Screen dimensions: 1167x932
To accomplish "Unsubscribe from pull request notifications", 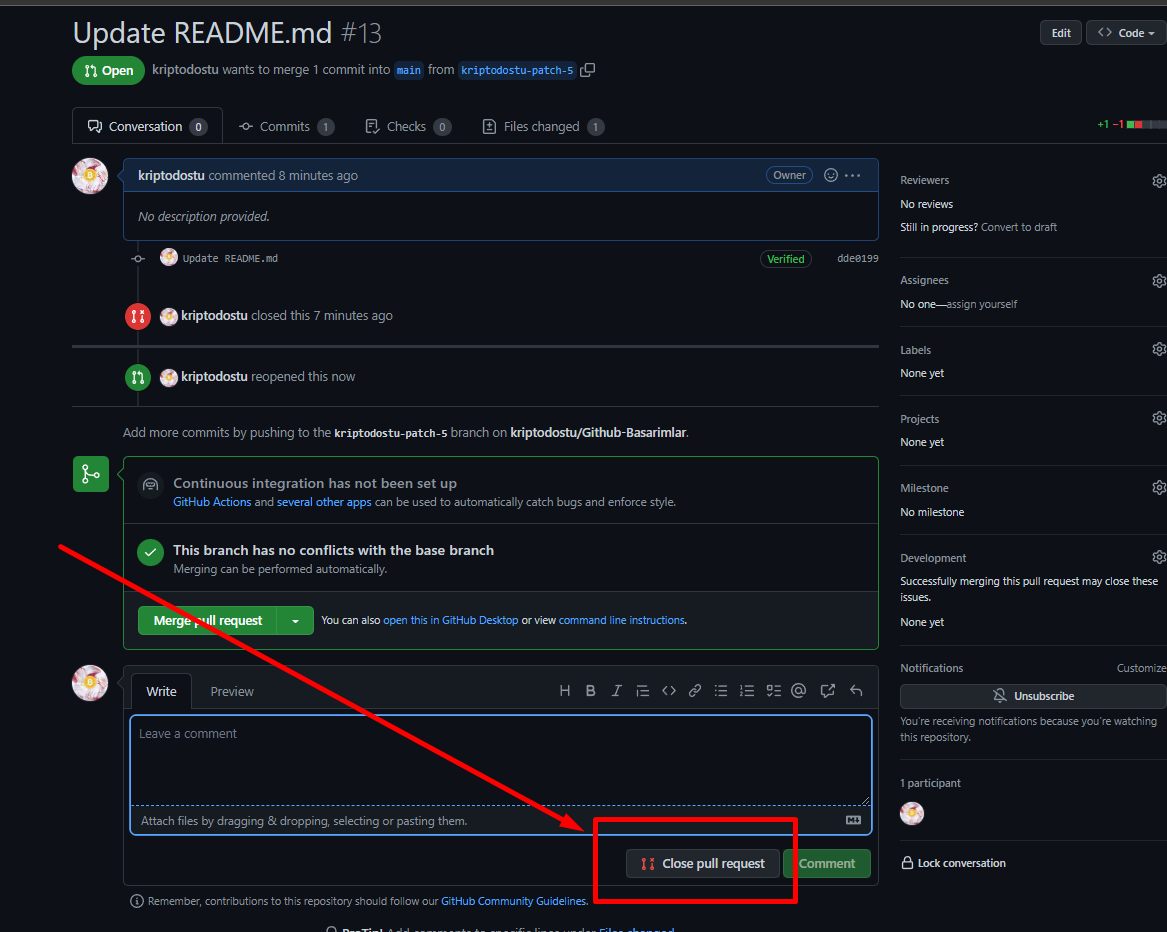I will (1033, 696).
